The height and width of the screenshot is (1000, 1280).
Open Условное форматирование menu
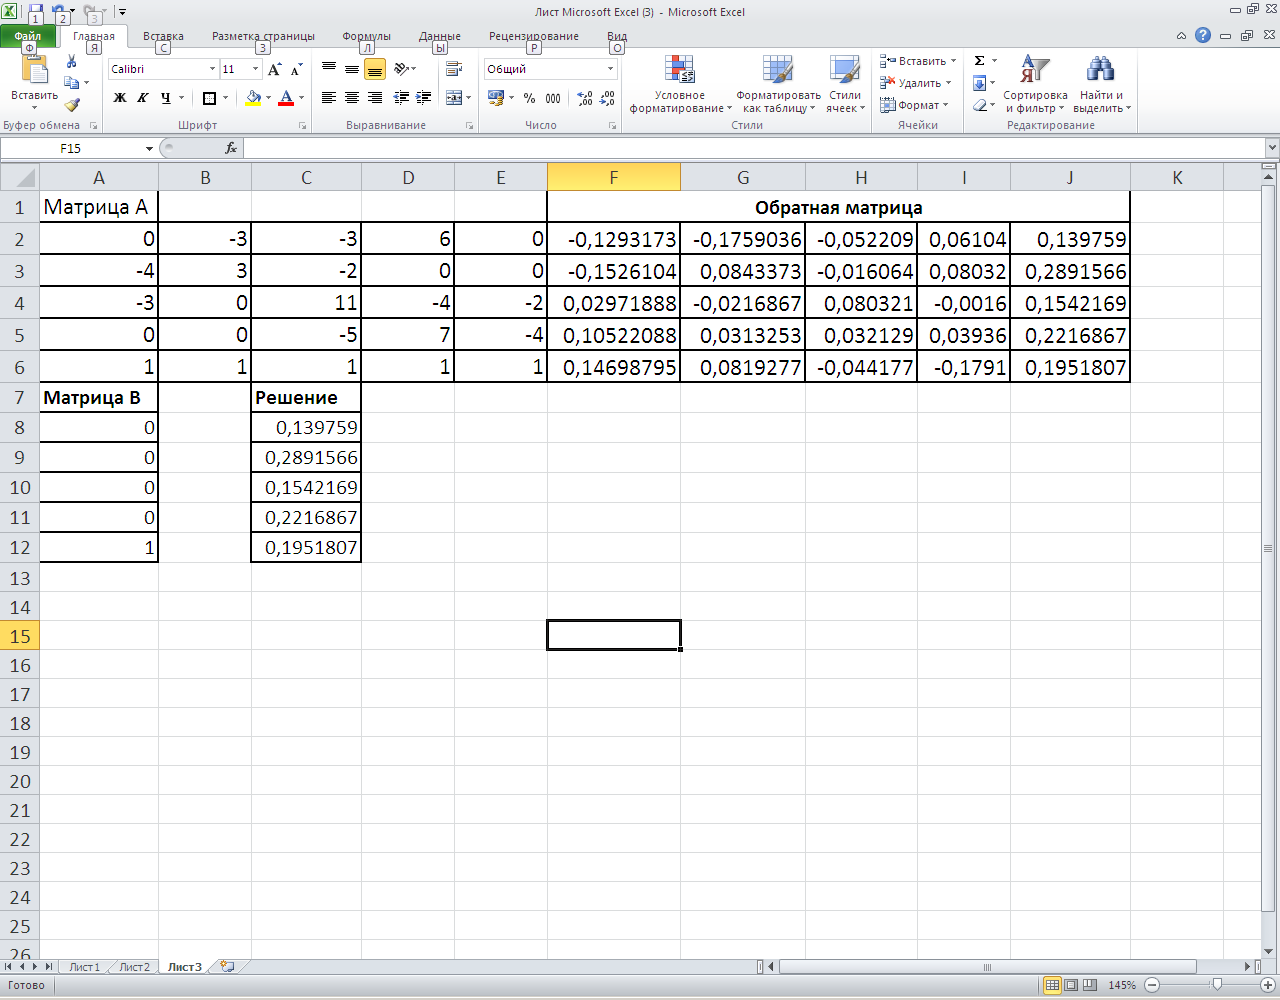click(x=680, y=85)
